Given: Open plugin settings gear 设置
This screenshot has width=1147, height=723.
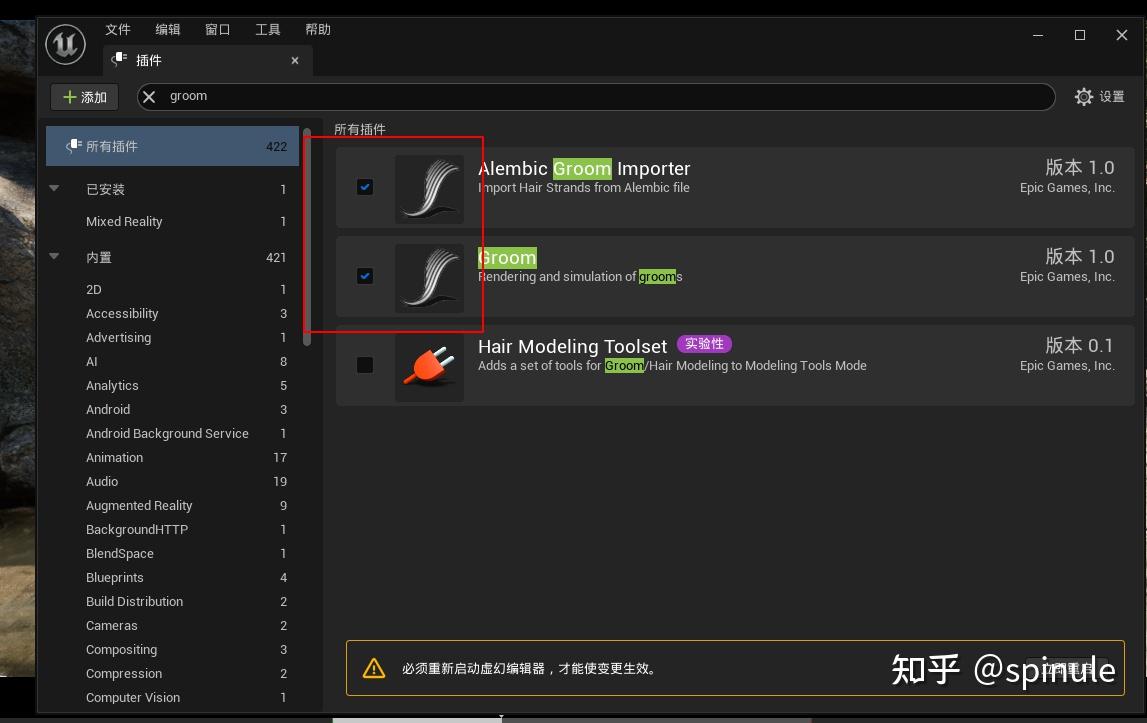Looking at the screenshot, I should point(1099,97).
